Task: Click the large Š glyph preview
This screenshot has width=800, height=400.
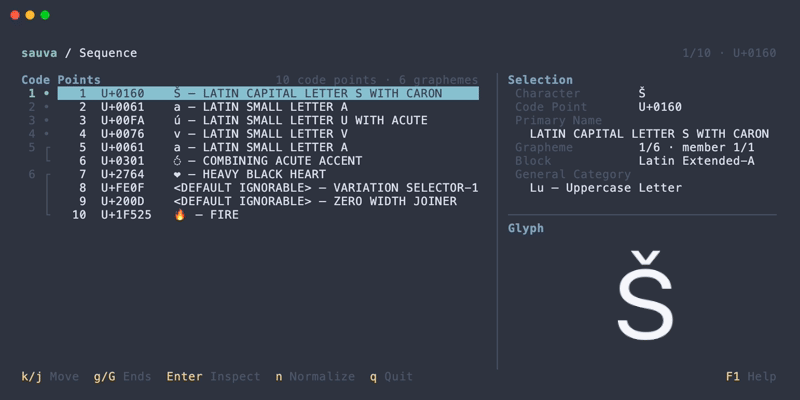Action: click(x=645, y=295)
